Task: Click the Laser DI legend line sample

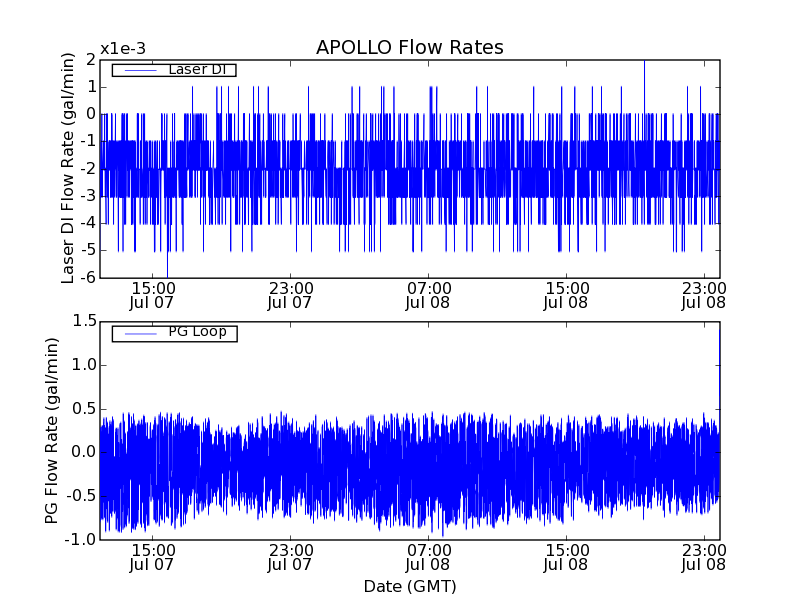Action: point(140,69)
